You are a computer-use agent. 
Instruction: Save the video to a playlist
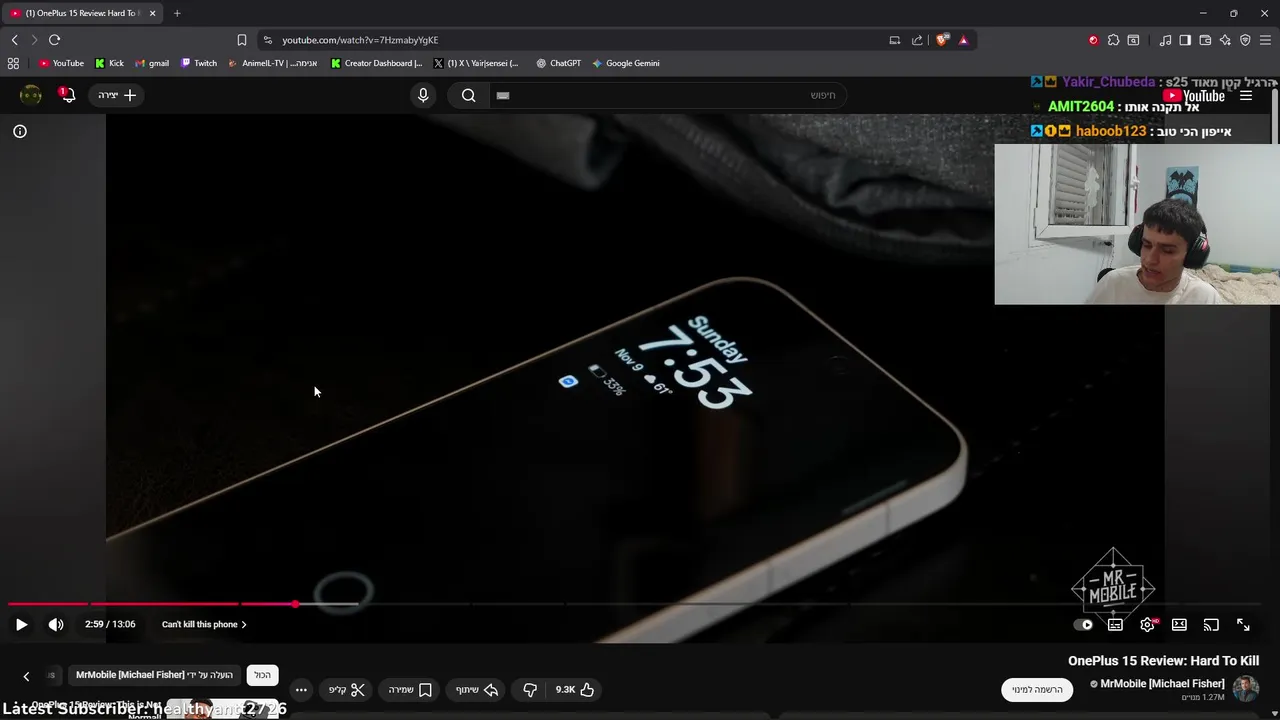(x=410, y=690)
